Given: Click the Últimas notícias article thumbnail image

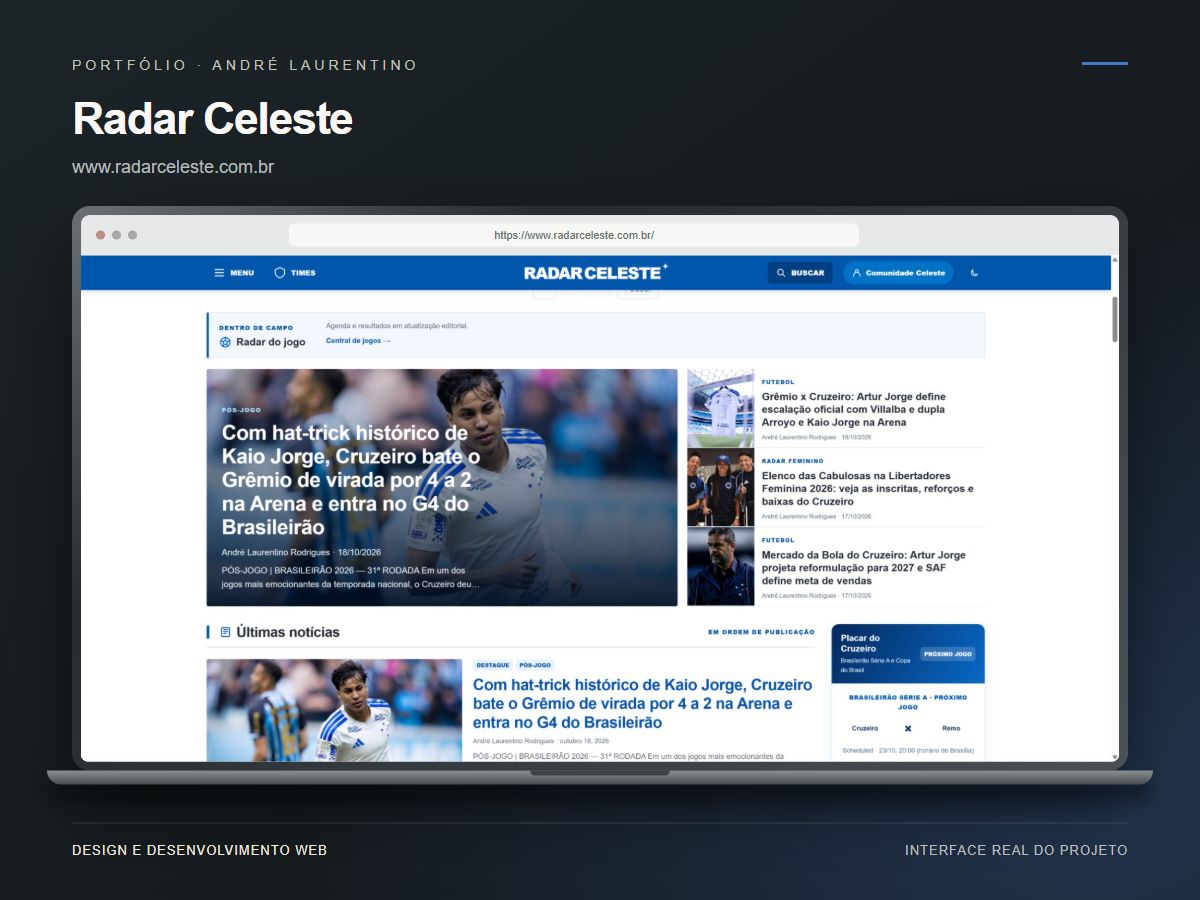Looking at the screenshot, I should tap(334, 710).
